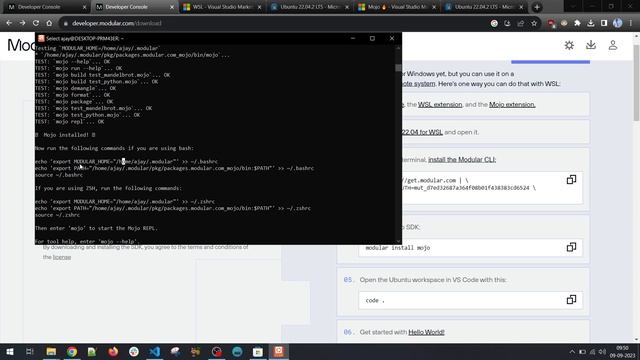Go to the browser home page
Image resolution: width=640 pixels, height=360 pixels.
tap(49, 23)
